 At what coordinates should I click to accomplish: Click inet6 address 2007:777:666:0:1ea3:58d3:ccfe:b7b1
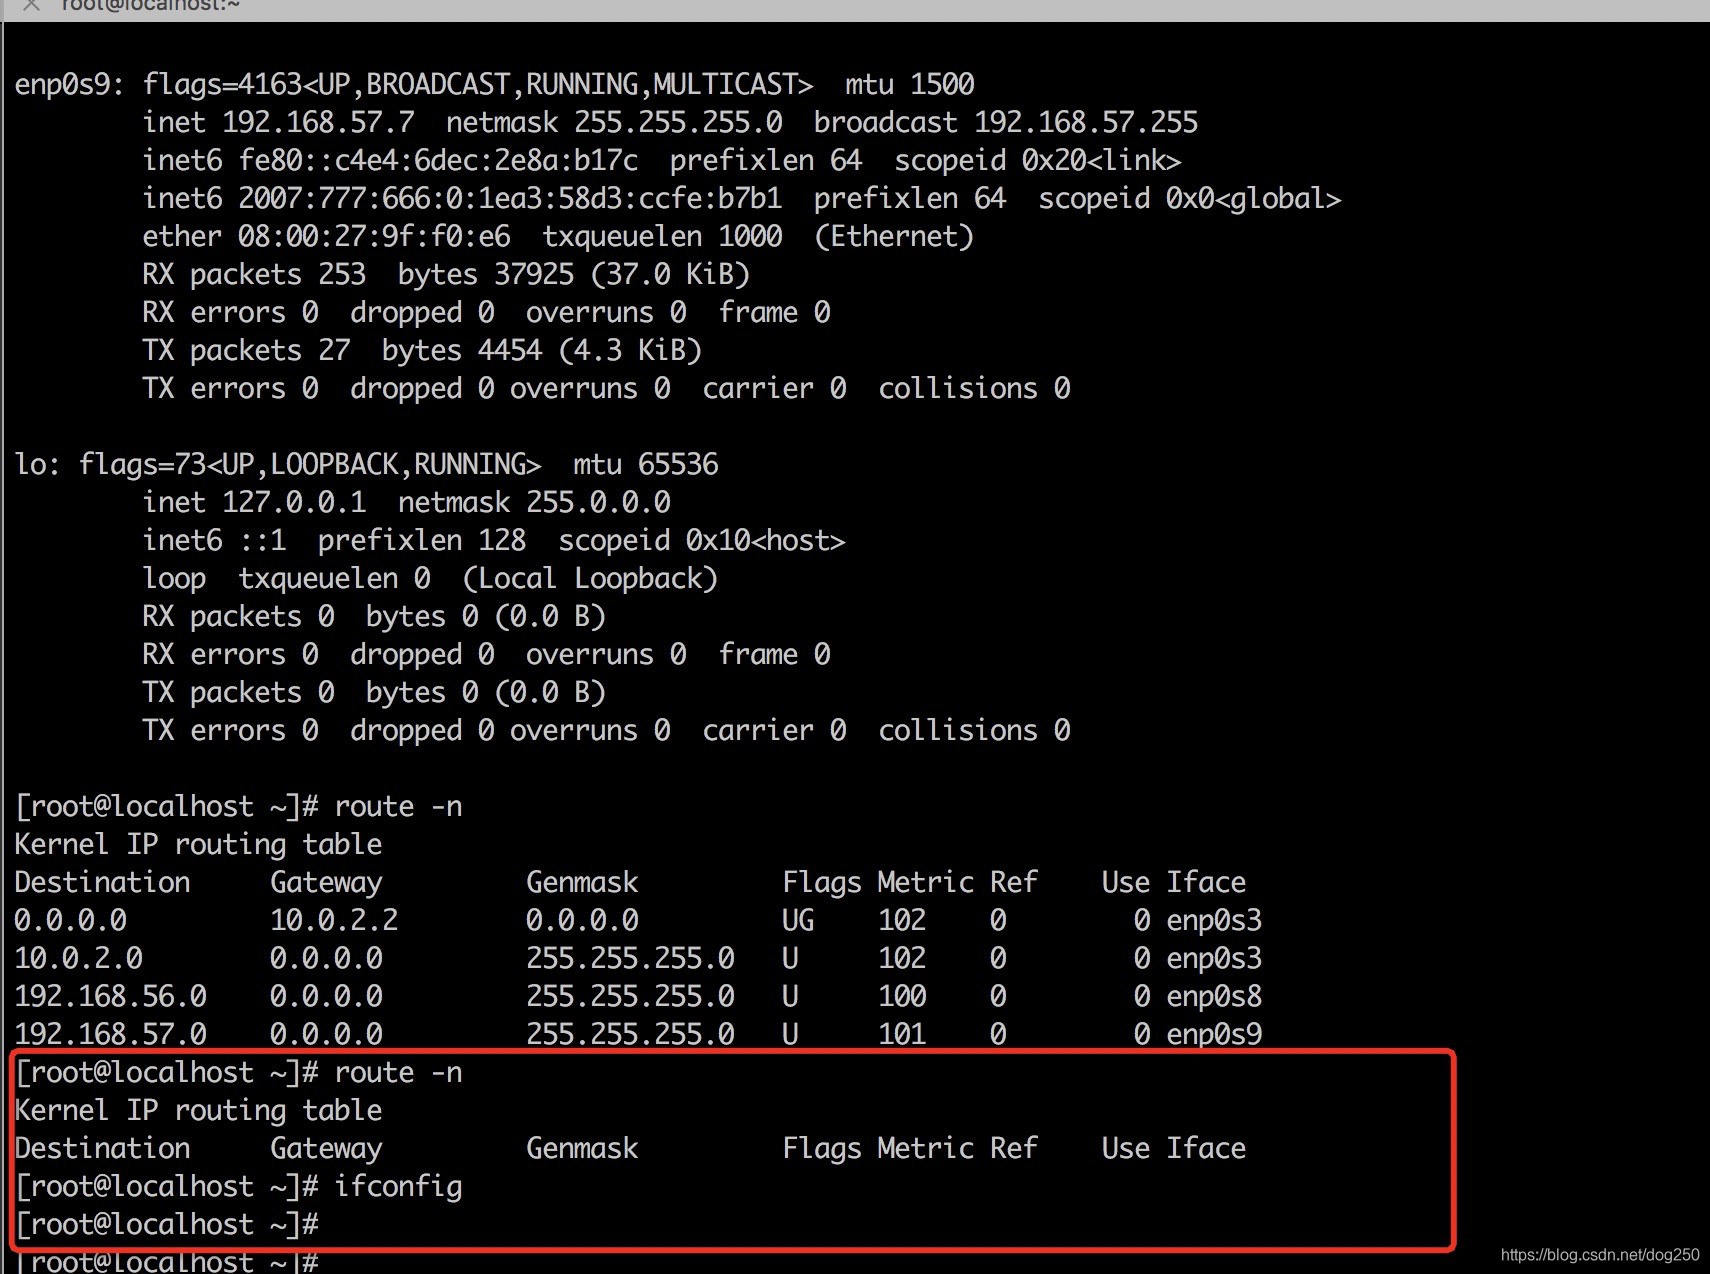coord(510,199)
